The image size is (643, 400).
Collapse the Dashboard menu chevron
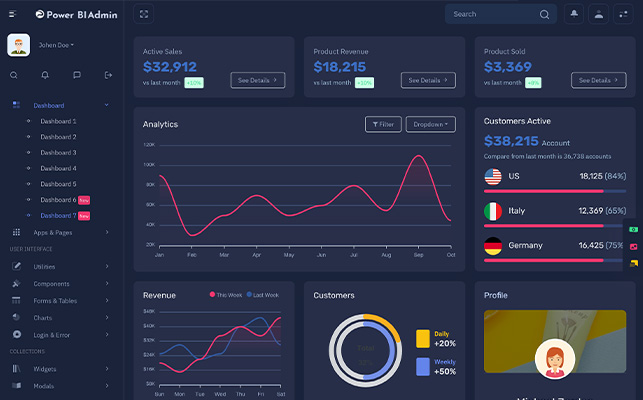click(107, 105)
